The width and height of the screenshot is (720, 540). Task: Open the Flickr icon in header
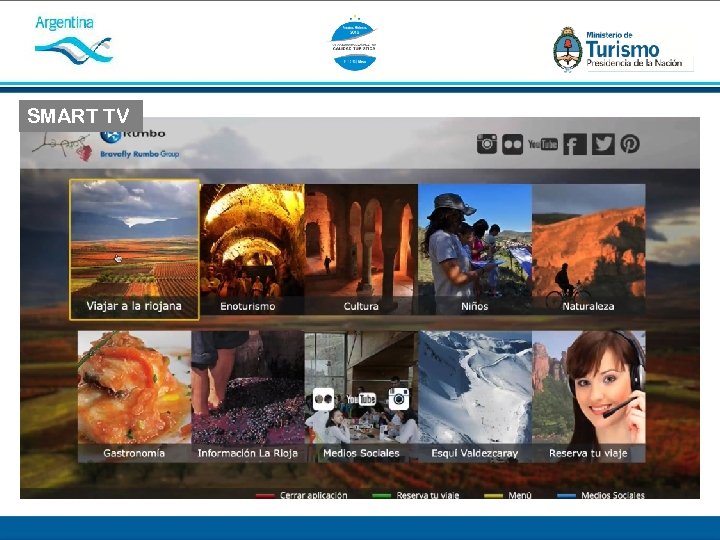coord(512,144)
